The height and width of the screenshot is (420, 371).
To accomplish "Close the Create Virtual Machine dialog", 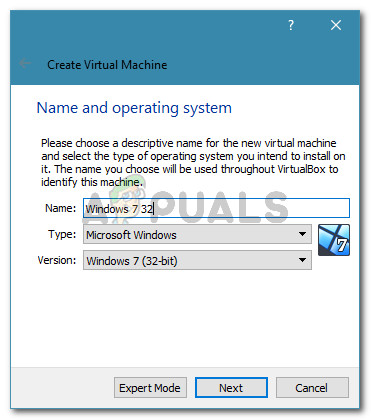I will (x=336, y=25).
